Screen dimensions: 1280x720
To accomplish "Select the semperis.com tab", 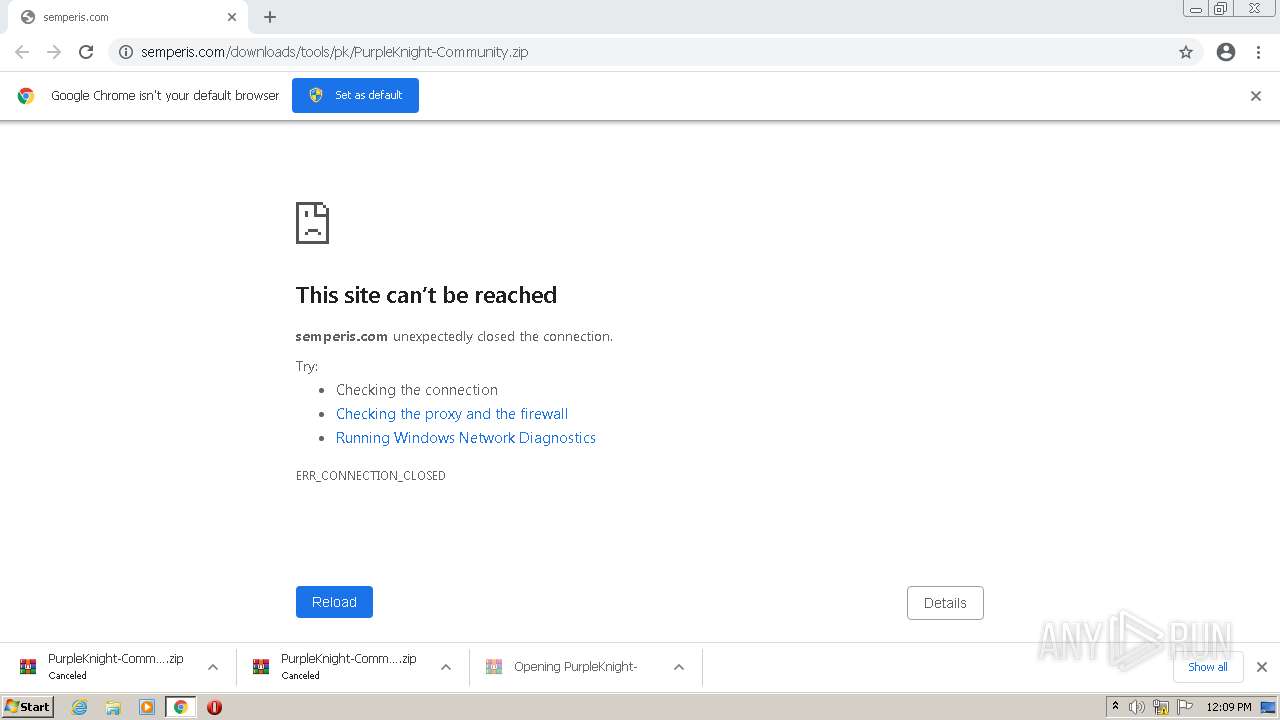I will pyautogui.click(x=126, y=17).
